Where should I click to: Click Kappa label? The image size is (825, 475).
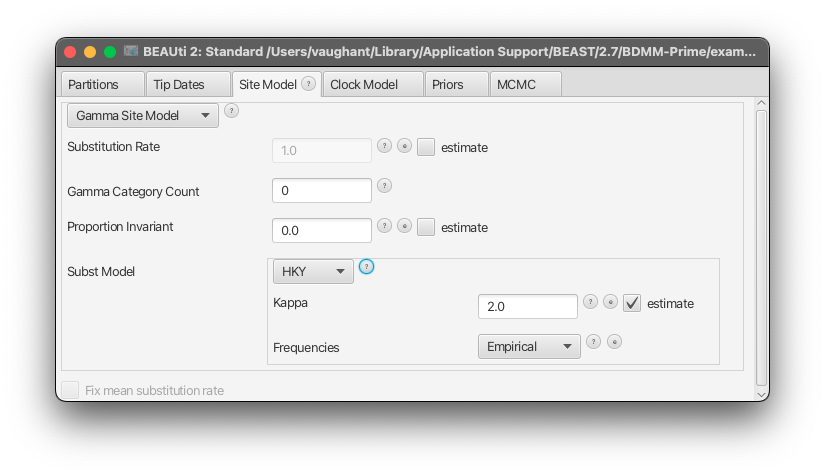290,302
